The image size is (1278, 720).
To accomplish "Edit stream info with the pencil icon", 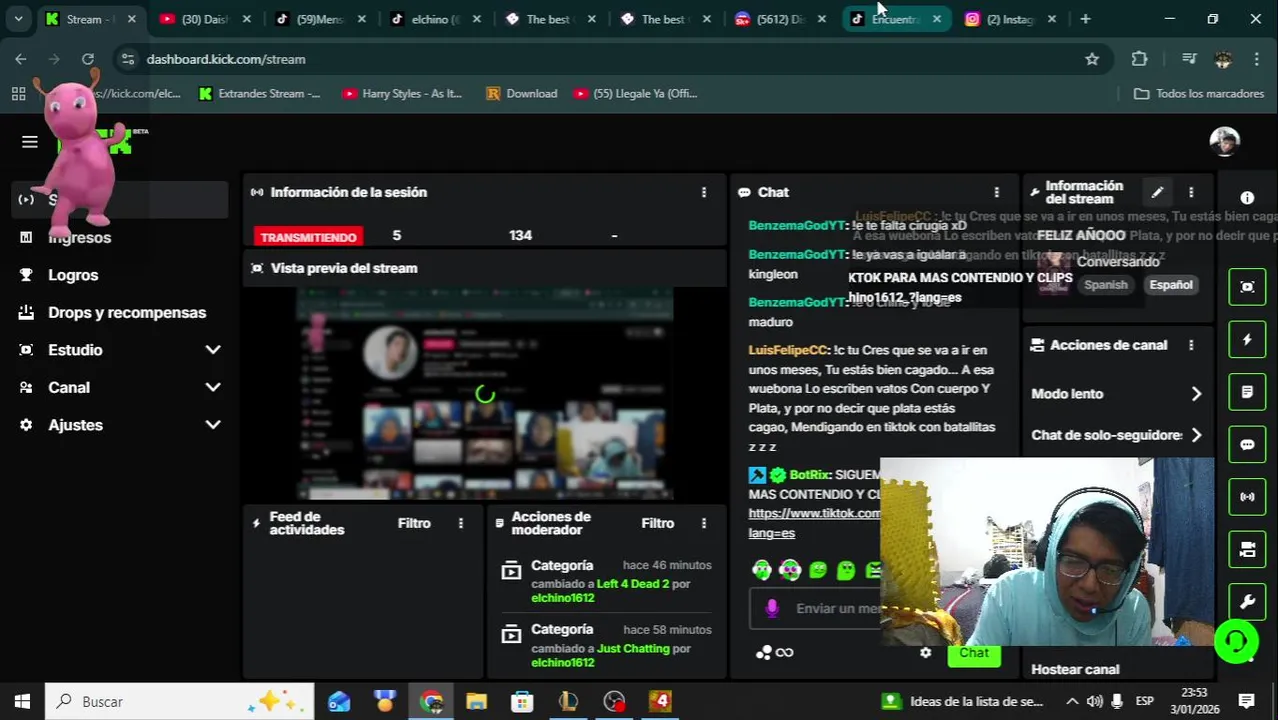I will click(x=1157, y=192).
